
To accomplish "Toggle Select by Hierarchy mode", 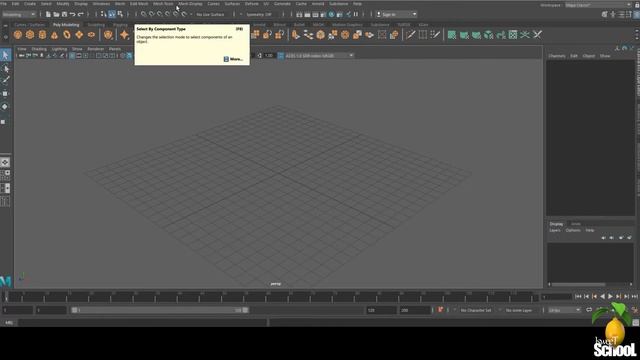I will [104, 14].
